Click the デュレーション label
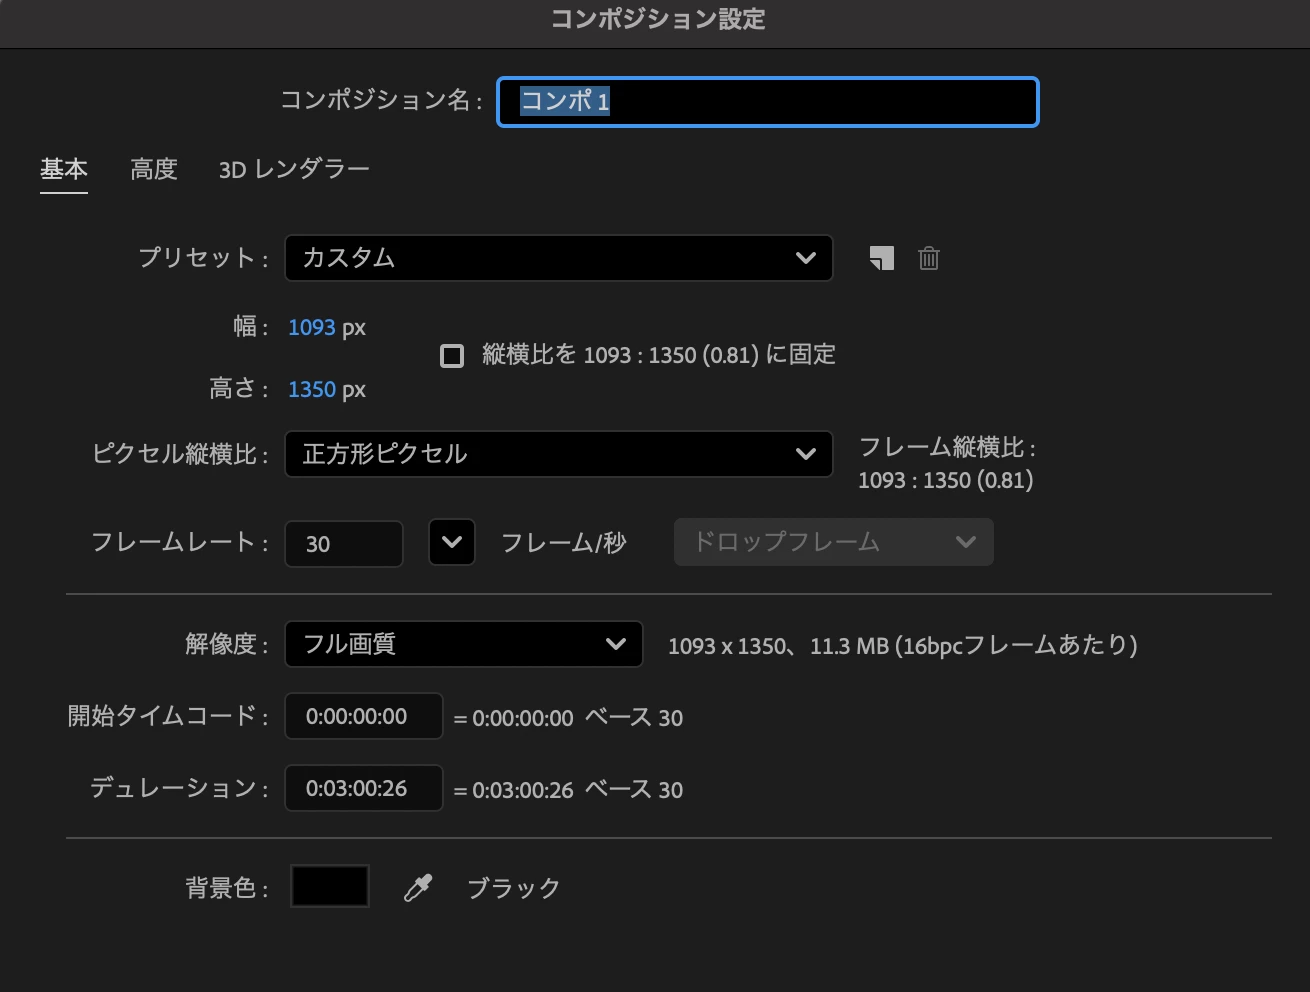1310x992 pixels. [x=179, y=788]
